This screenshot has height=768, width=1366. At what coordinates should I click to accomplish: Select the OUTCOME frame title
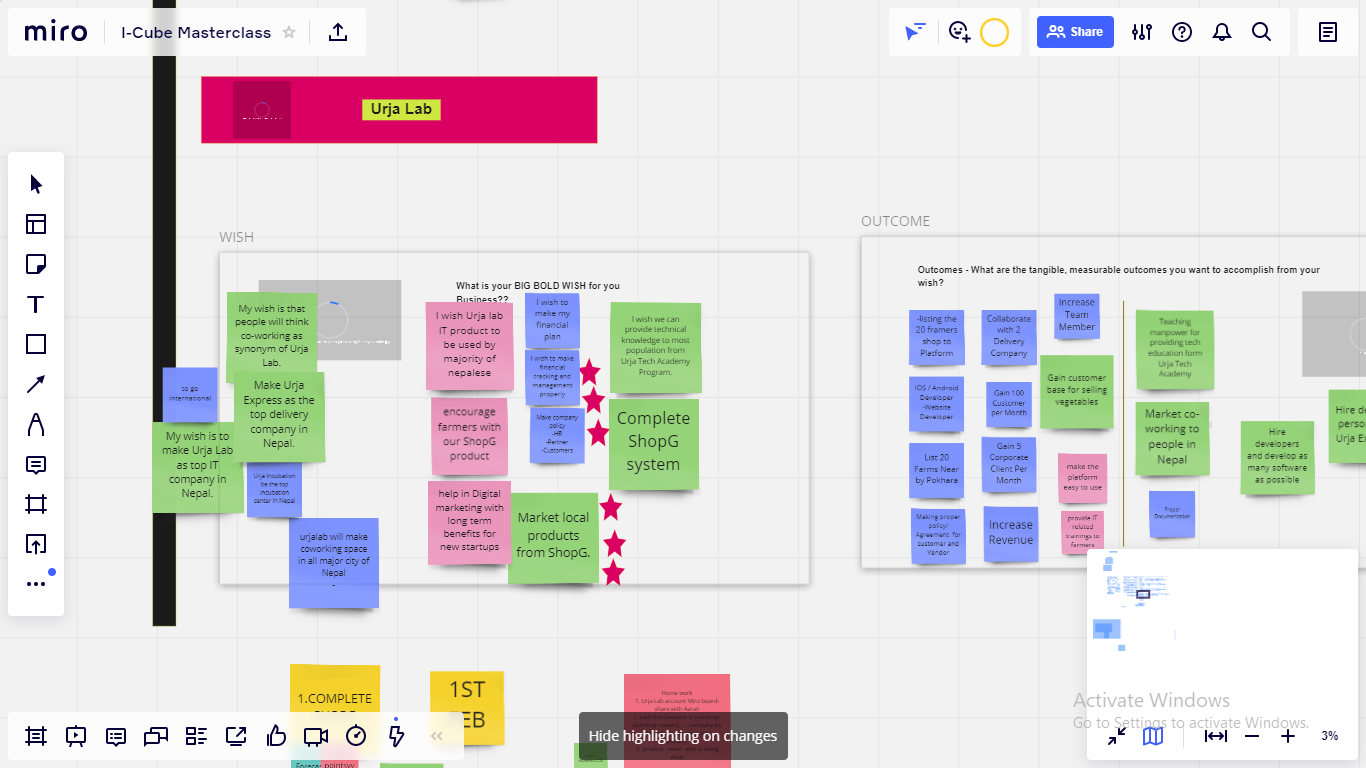point(896,221)
